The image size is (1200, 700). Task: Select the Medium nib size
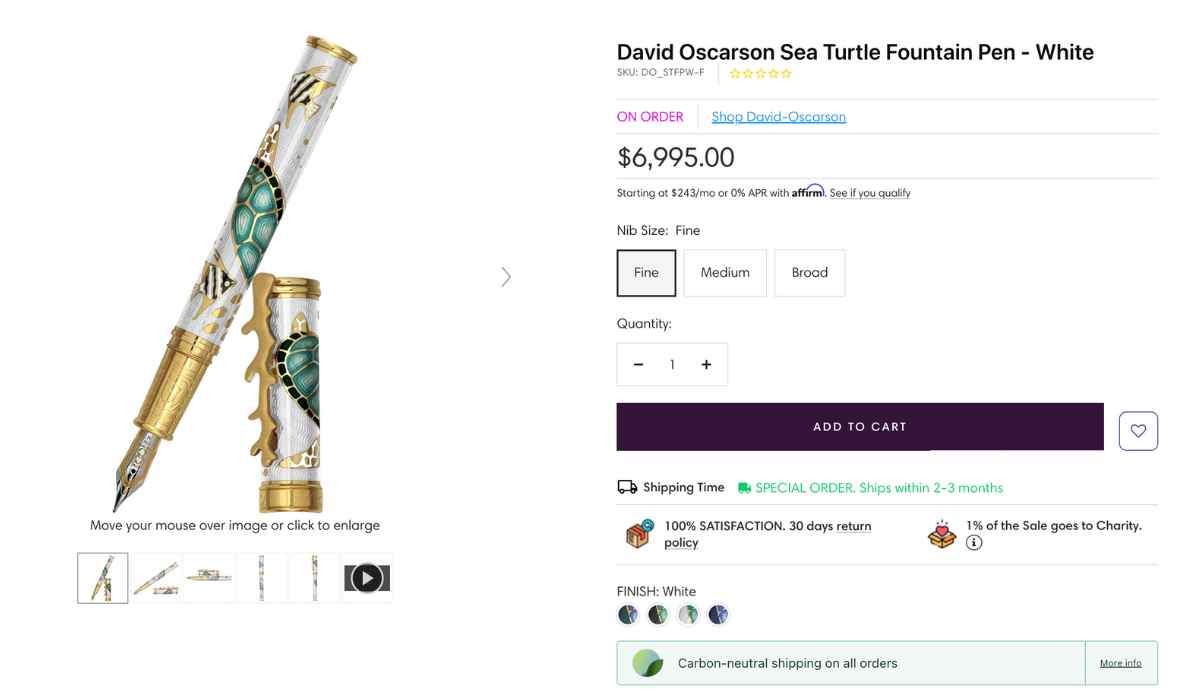click(x=724, y=272)
